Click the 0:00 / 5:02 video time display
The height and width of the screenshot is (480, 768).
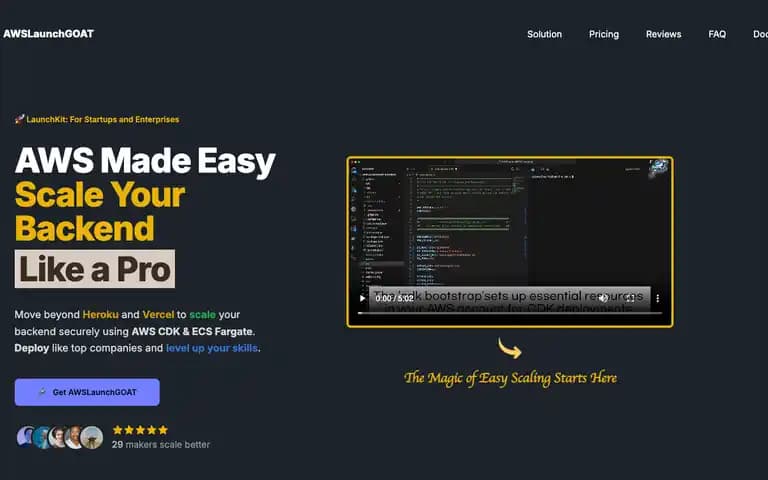(x=395, y=298)
